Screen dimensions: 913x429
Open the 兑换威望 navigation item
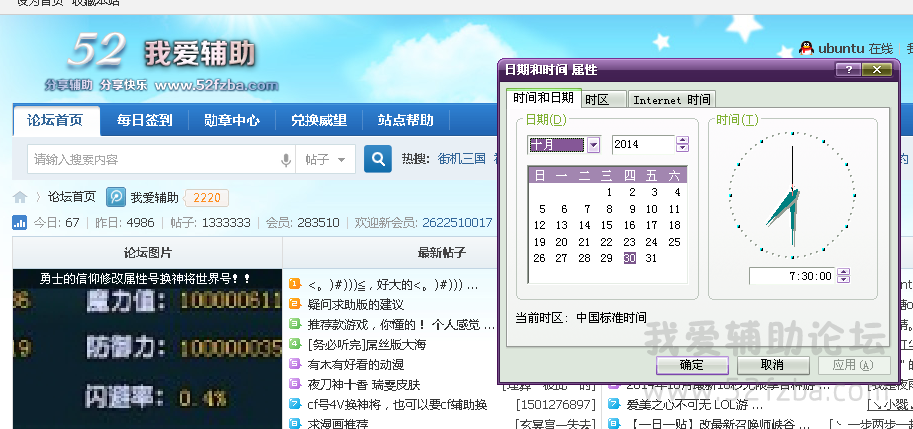[x=319, y=120]
